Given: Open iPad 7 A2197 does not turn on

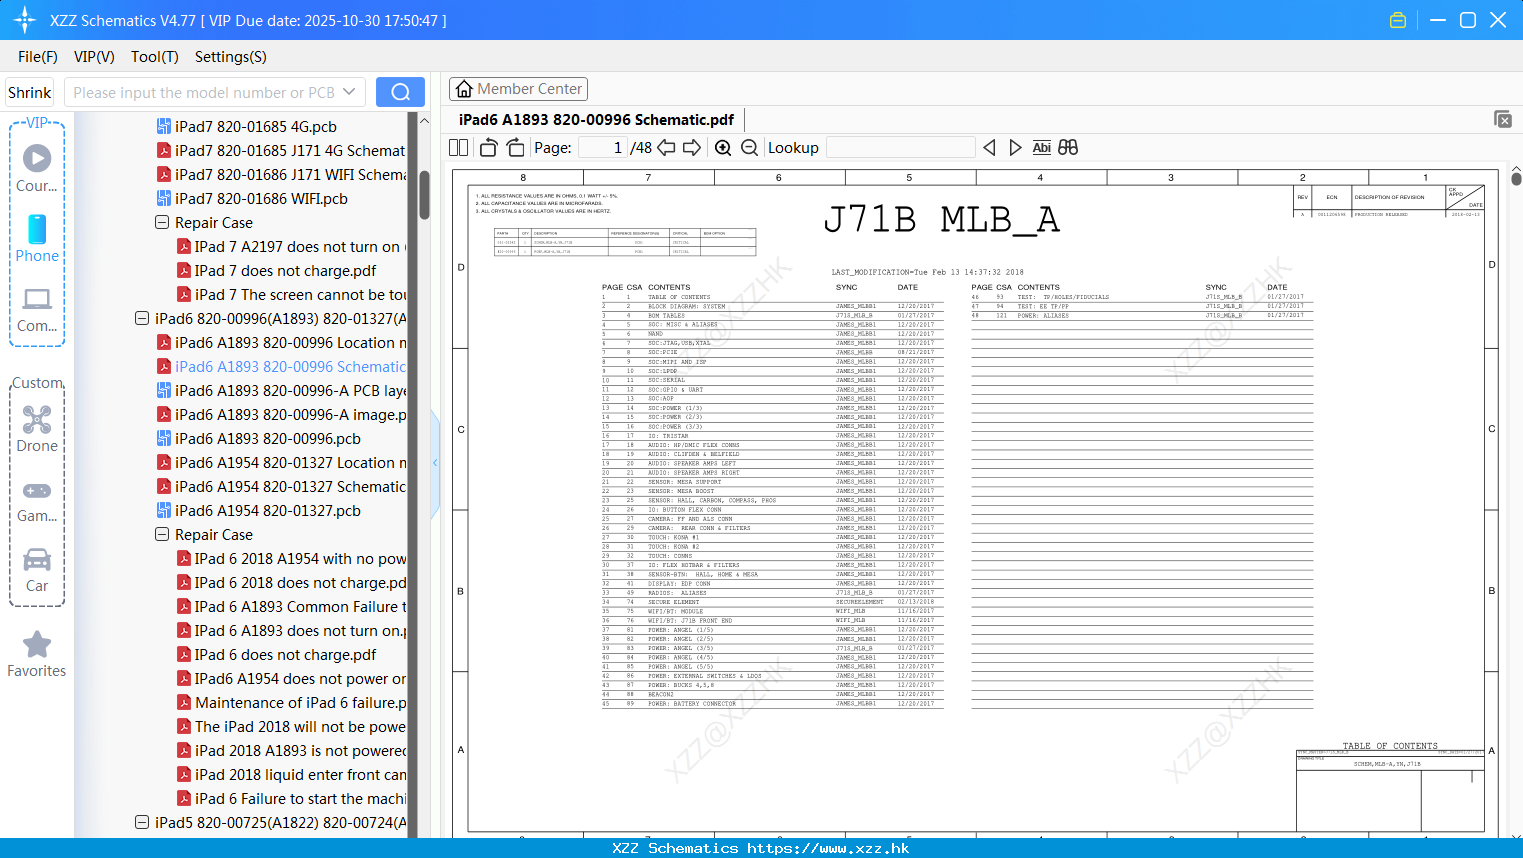Looking at the screenshot, I should (291, 246).
